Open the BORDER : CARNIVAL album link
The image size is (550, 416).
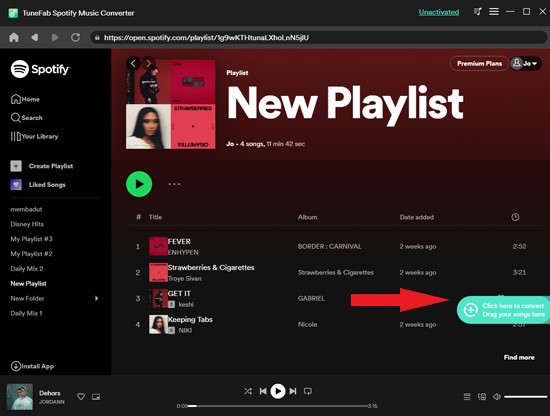[x=329, y=247]
